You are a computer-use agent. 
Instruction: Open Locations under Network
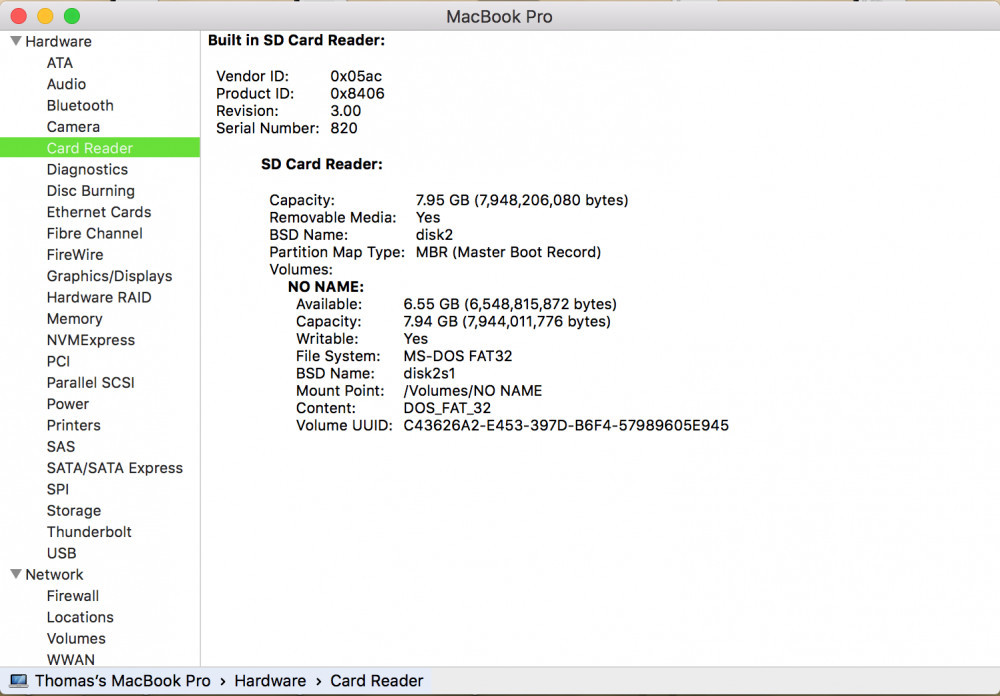pyautogui.click(x=80, y=618)
